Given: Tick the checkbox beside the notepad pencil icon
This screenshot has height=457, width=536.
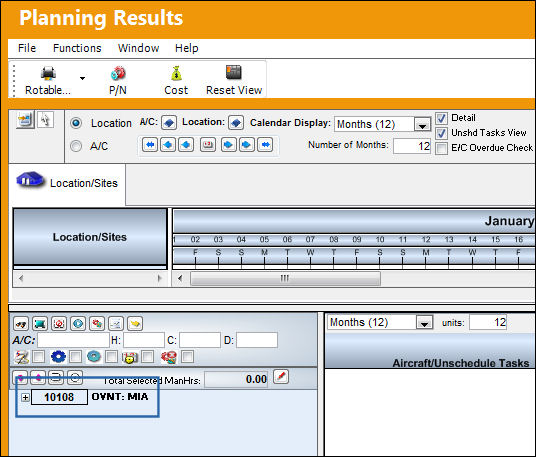Looking at the screenshot, I should coord(39,357).
